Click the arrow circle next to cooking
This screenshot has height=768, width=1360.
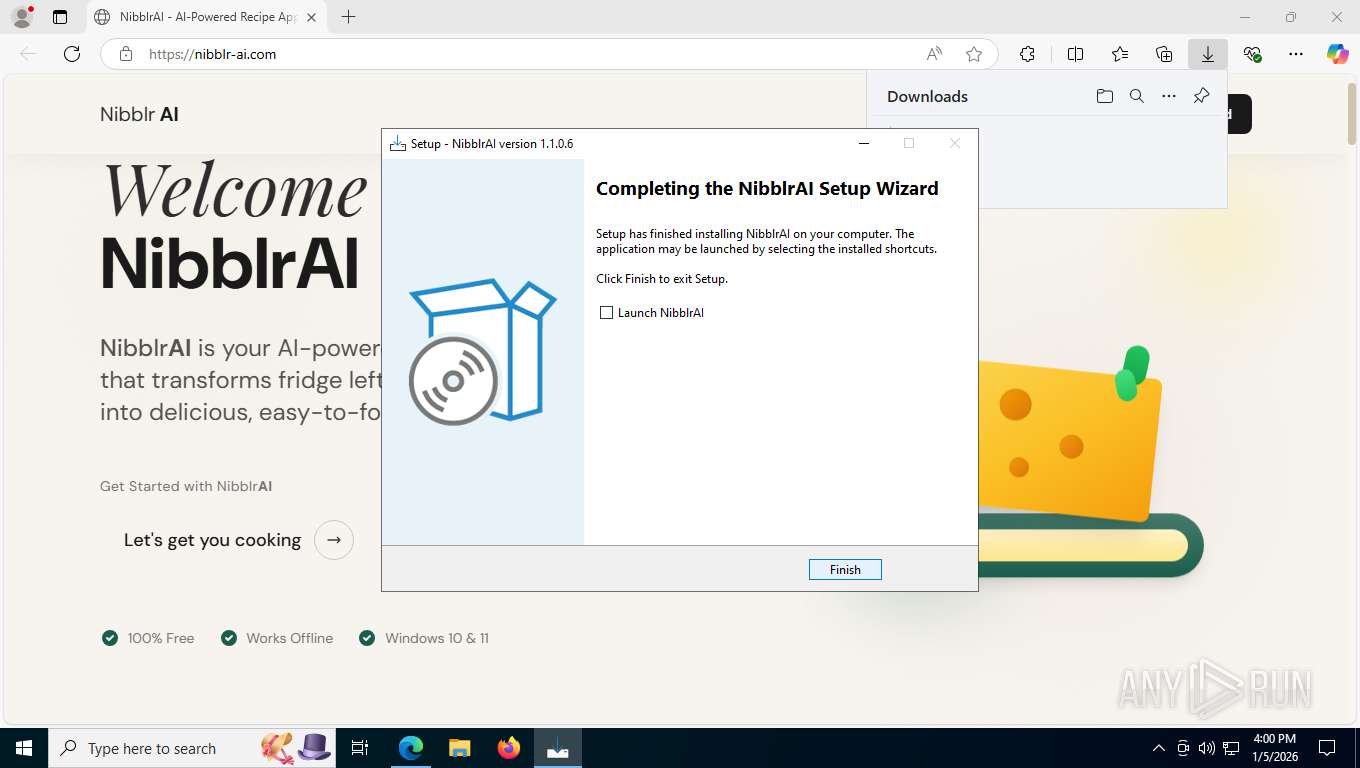pos(334,540)
